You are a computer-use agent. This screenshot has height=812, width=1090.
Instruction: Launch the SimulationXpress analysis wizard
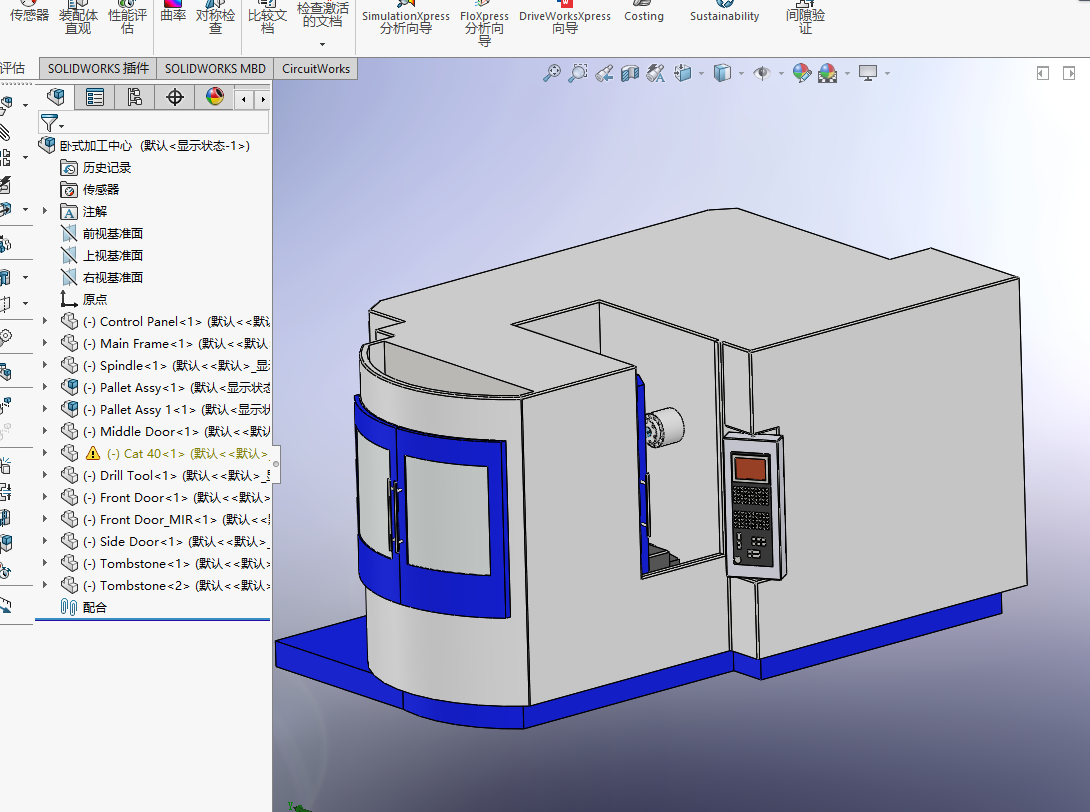406,18
